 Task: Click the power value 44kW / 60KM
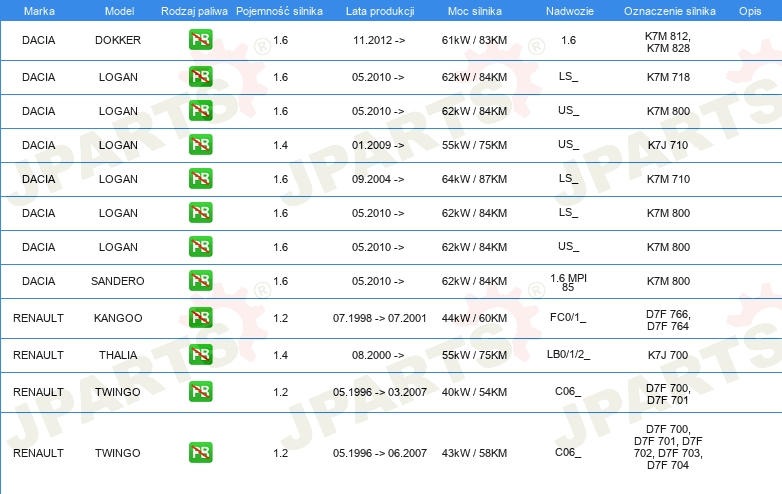[x=474, y=318]
